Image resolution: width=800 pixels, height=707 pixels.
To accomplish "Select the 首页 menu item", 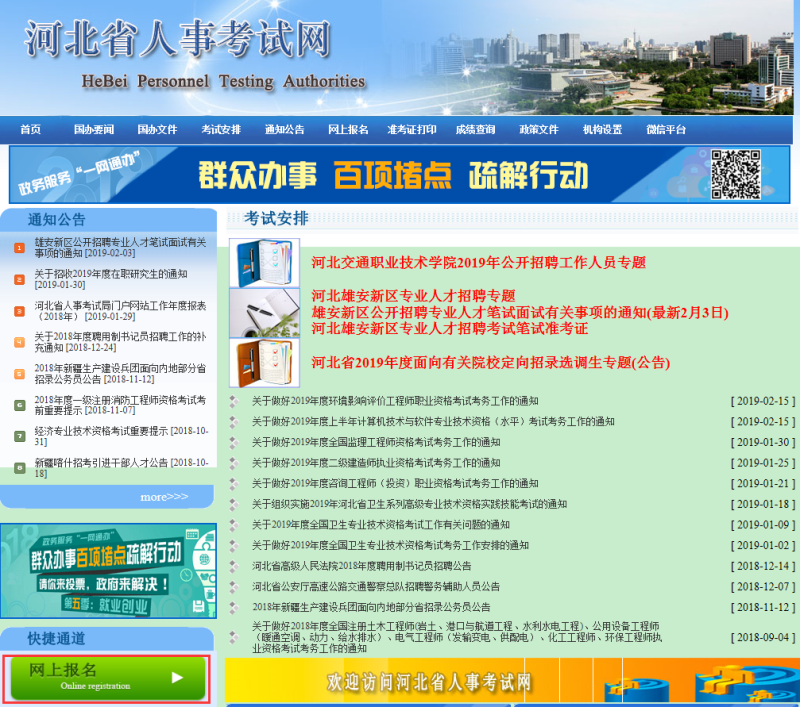I will click(29, 129).
